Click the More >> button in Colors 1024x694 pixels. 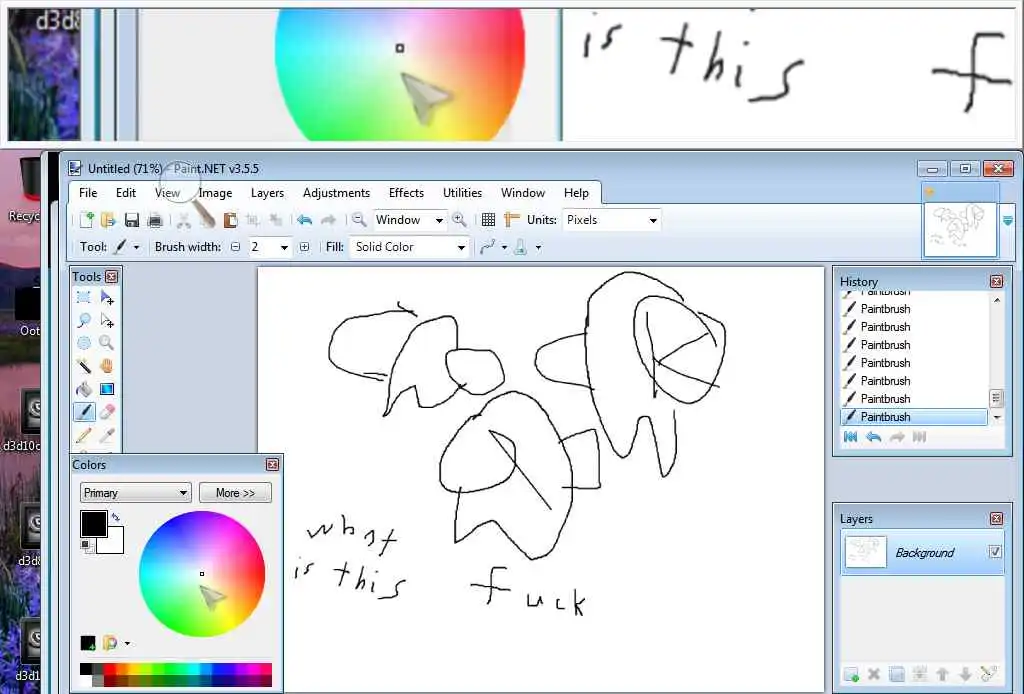[x=235, y=493]
